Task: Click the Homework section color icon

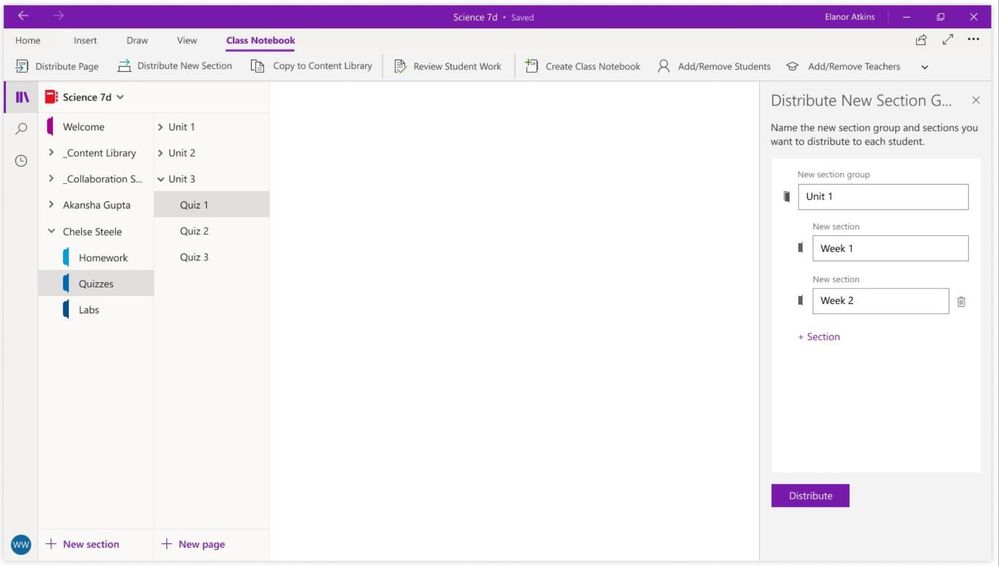Action: tap(66, 258)
